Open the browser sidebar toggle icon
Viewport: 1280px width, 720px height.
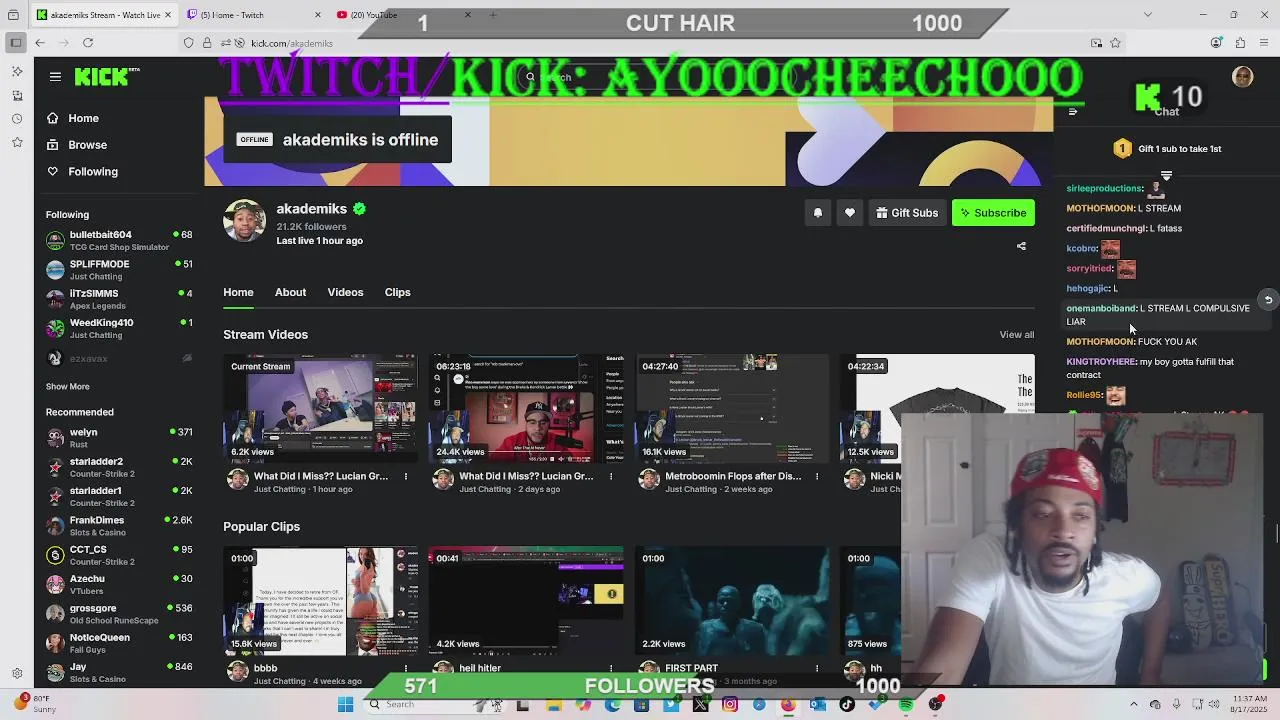point(15,43)
